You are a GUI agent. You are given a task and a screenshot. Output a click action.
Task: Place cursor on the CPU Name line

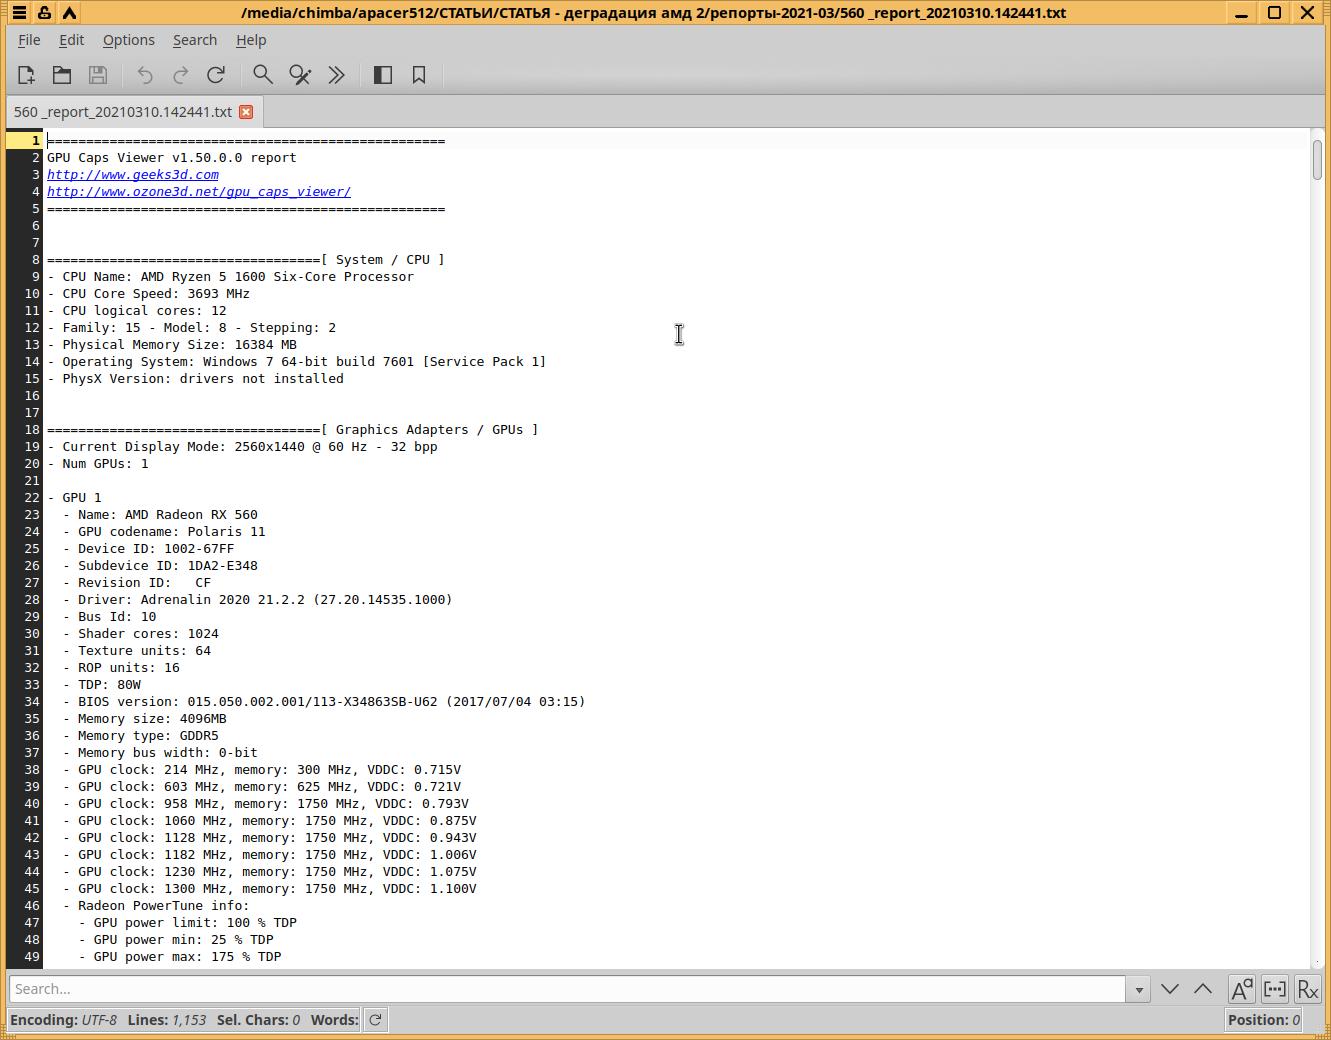click(x=230, y=277)
